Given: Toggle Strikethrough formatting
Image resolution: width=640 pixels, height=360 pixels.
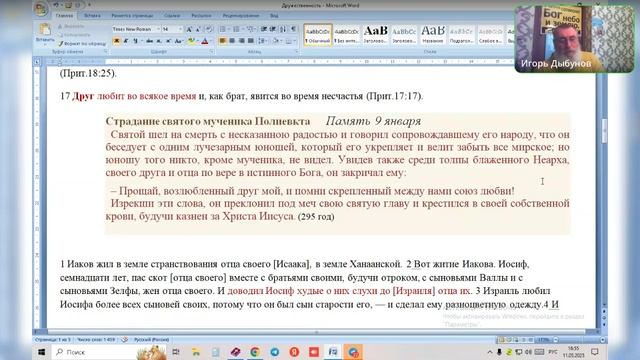Looking at the screenshot, I should pos(149,41).
